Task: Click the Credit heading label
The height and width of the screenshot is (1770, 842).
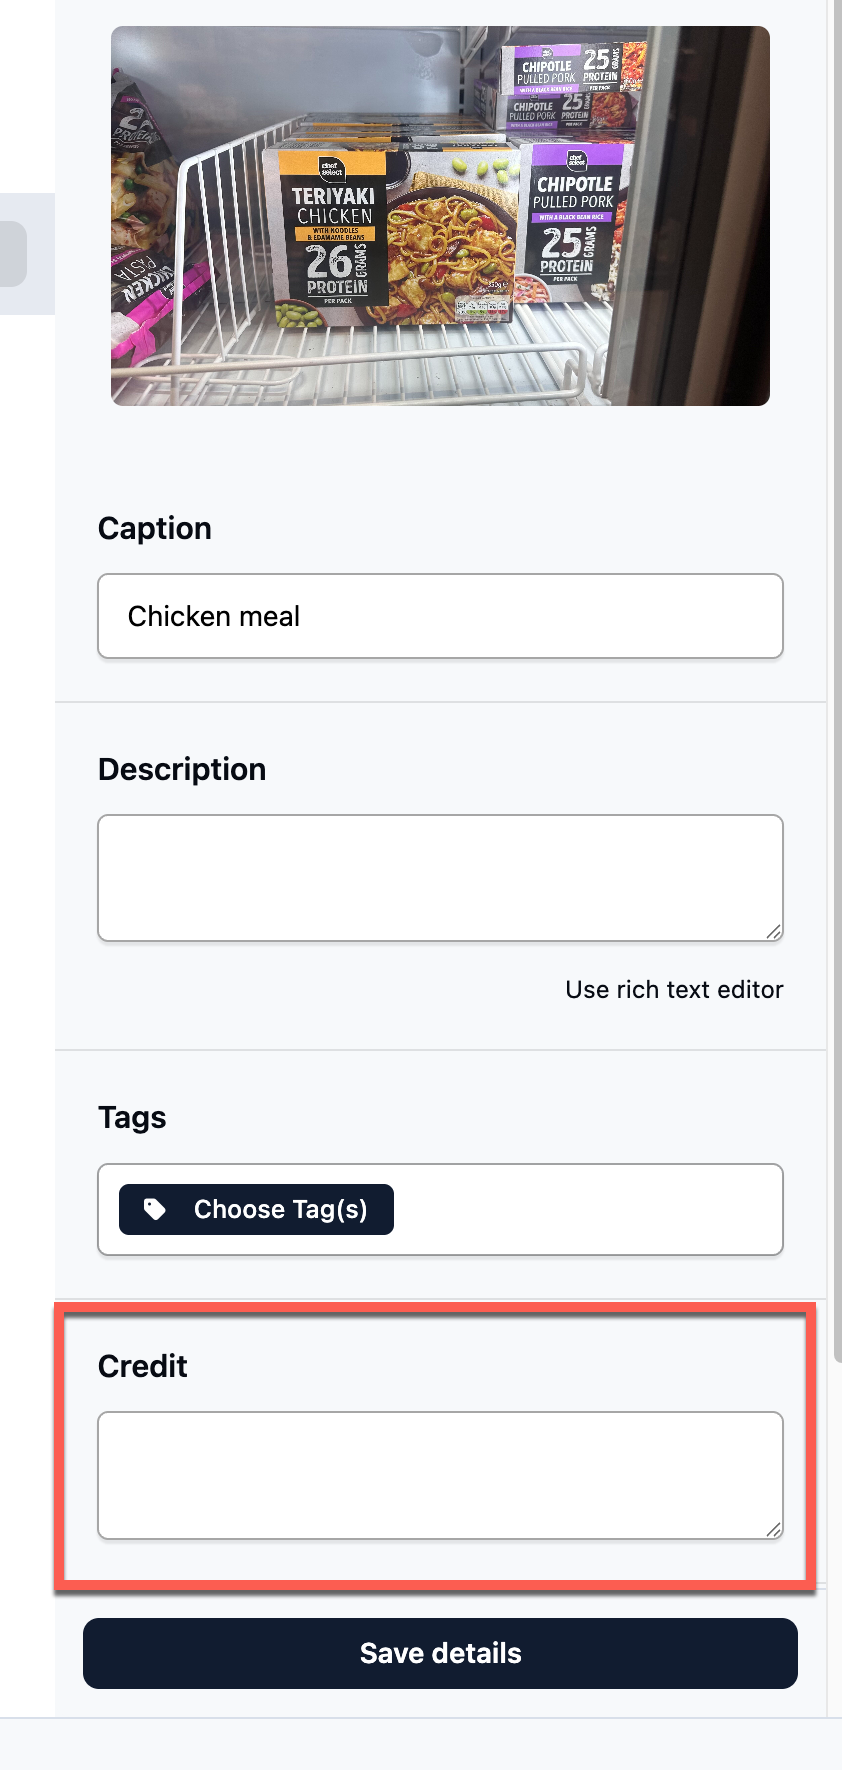Action: click(x=143, y=1366)
